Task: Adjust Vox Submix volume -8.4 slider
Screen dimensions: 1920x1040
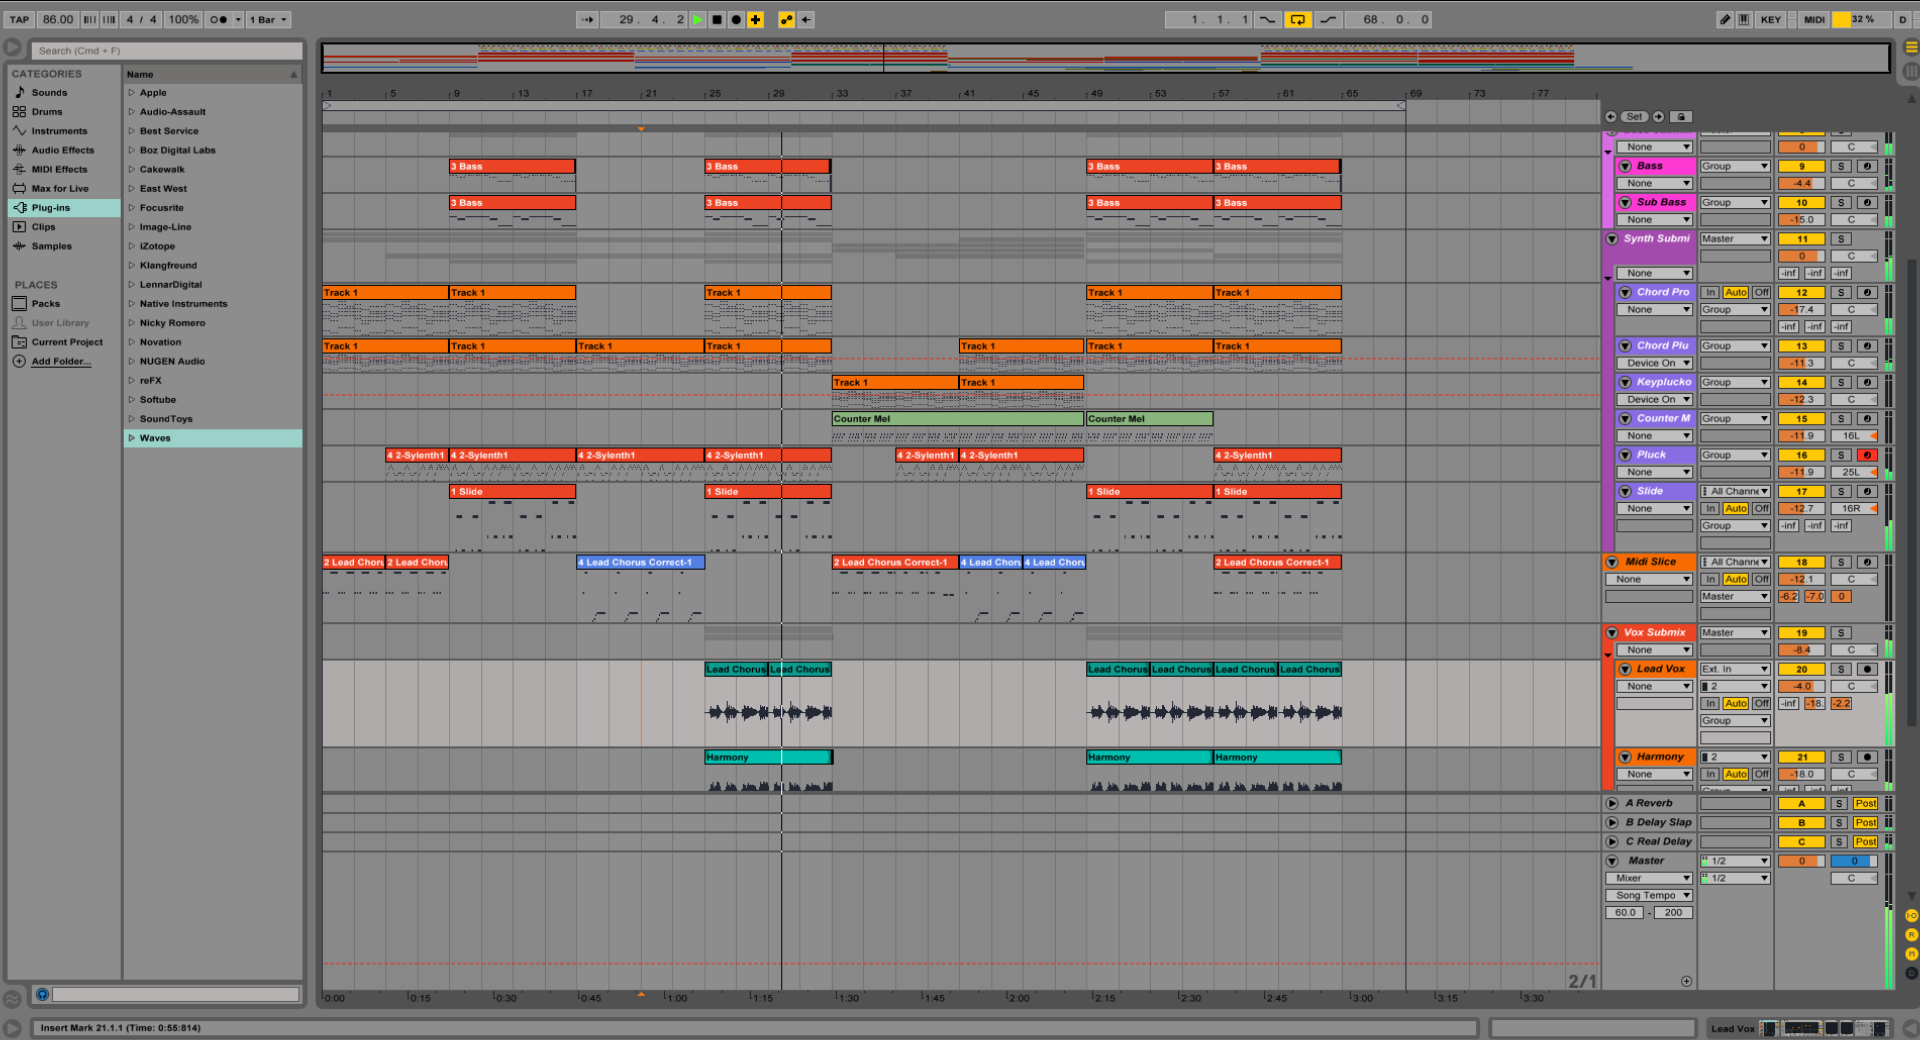Action: (1802, 650)
